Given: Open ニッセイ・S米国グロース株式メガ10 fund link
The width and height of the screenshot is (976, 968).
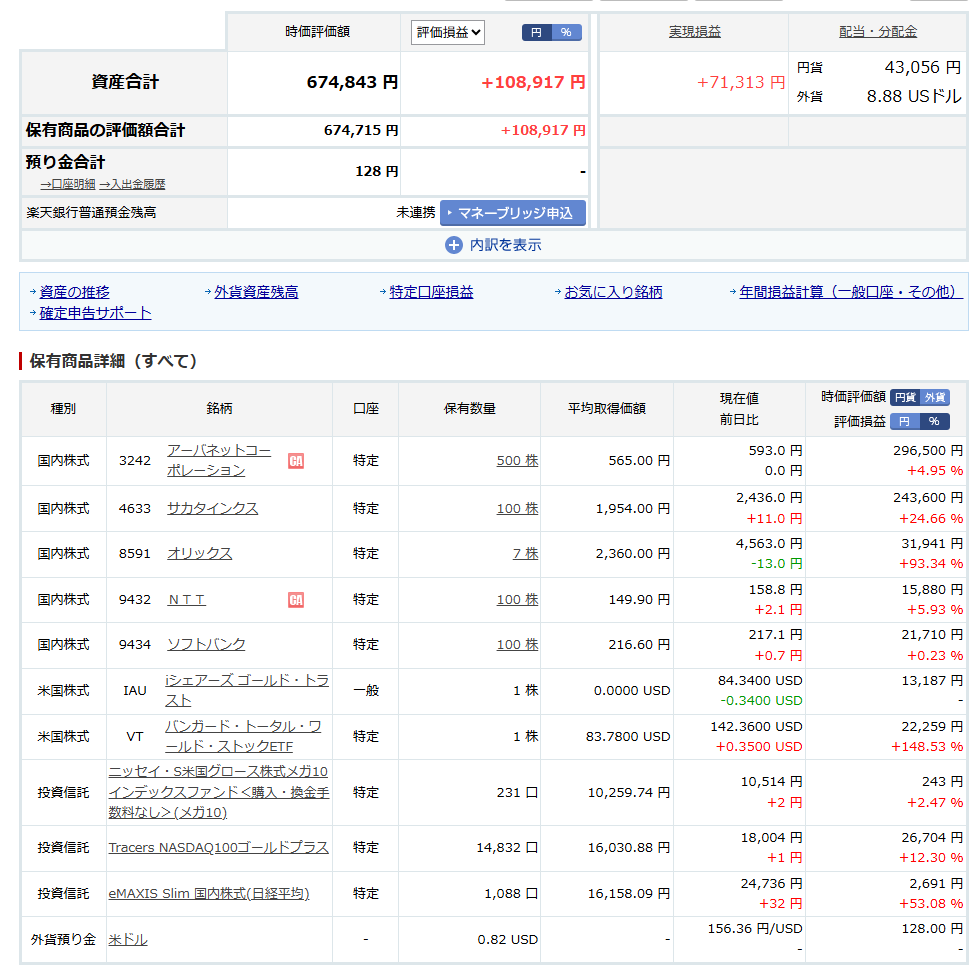Looking at the screenshot, I should pyautogui.click(x=218, y=792).
